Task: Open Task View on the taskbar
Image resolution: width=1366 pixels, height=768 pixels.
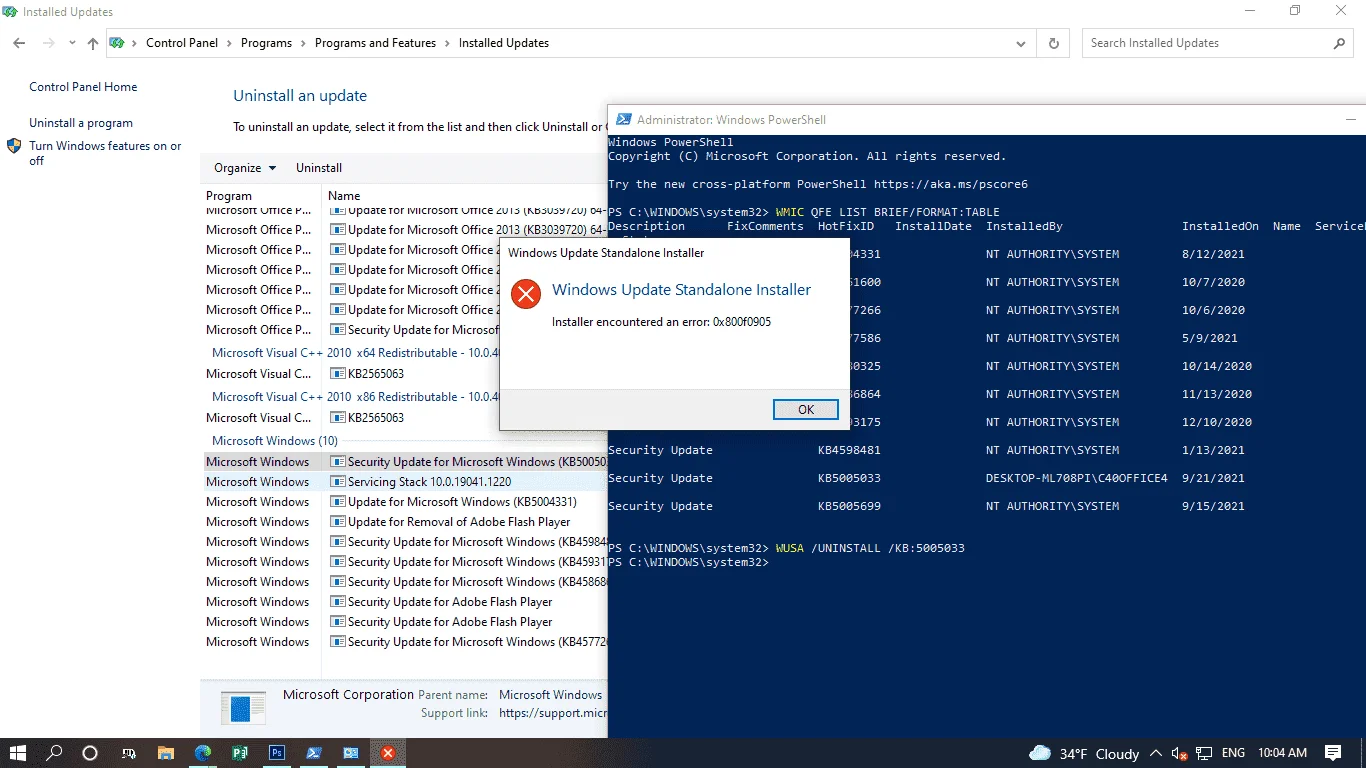Action: 129,753
